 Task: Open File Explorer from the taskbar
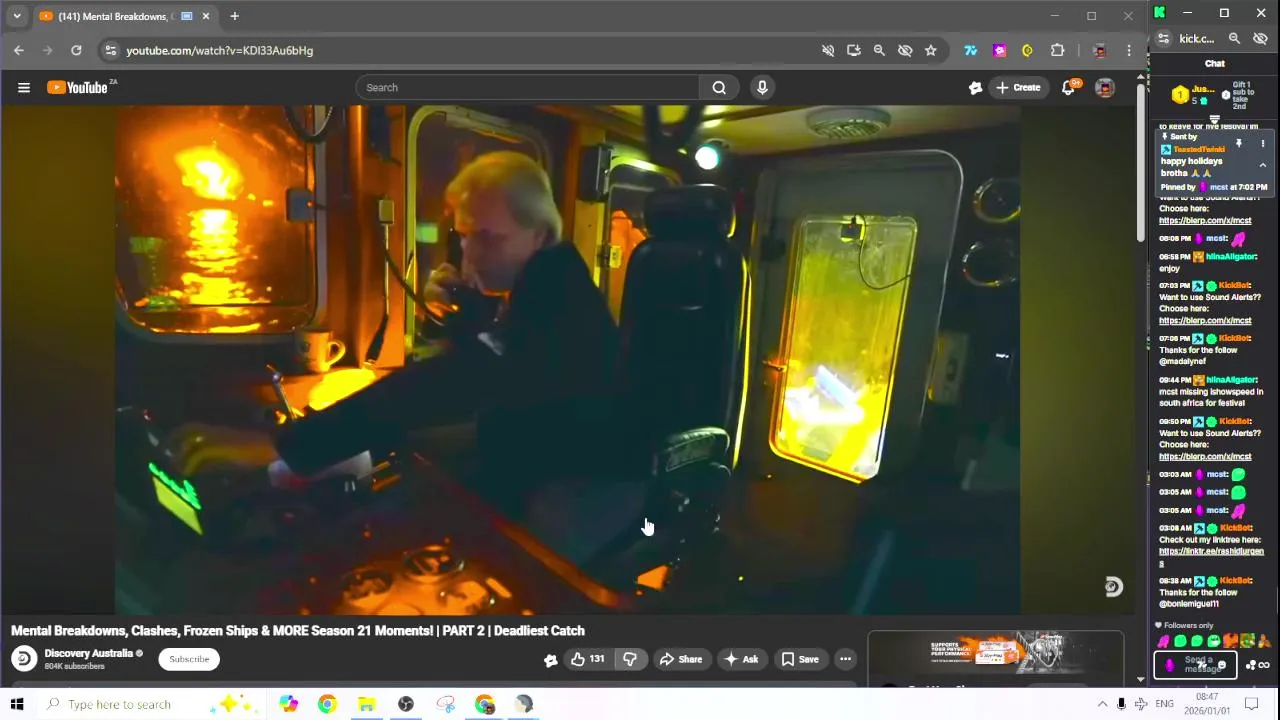coord(366,704)
